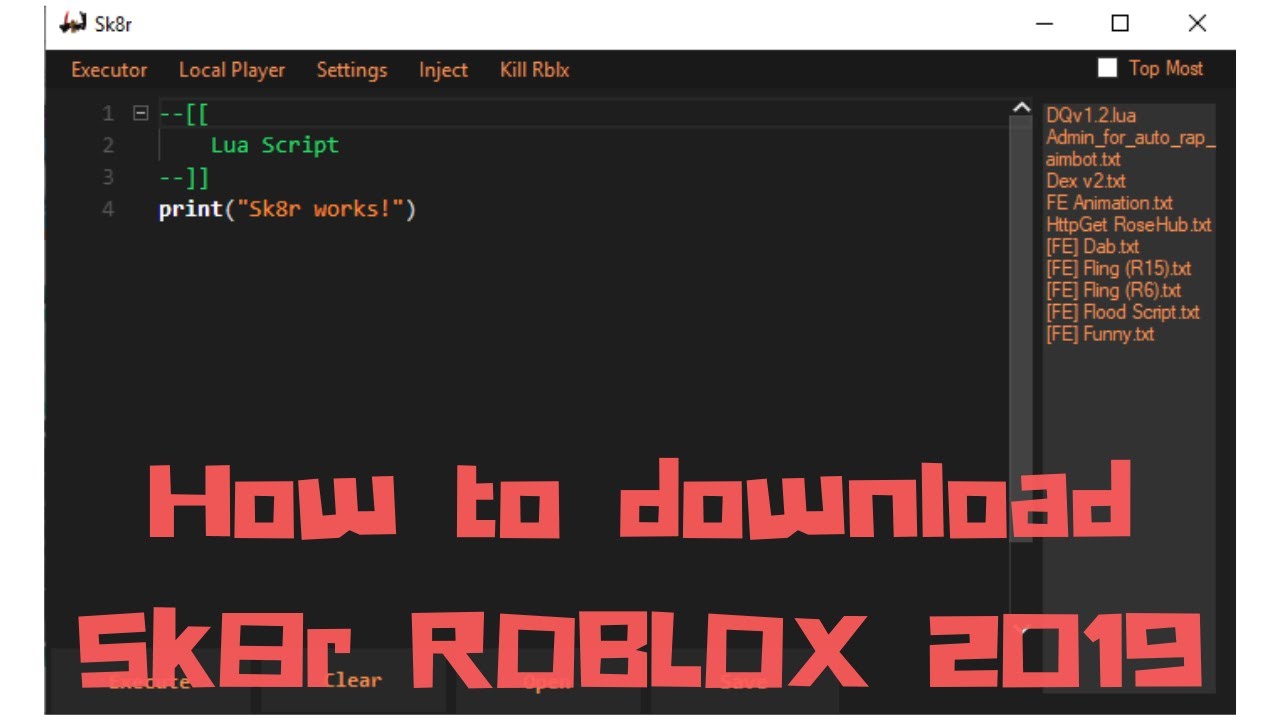Close the Sk8r window
This screenshot has height=720, width=1280.
pos(1197,24)
